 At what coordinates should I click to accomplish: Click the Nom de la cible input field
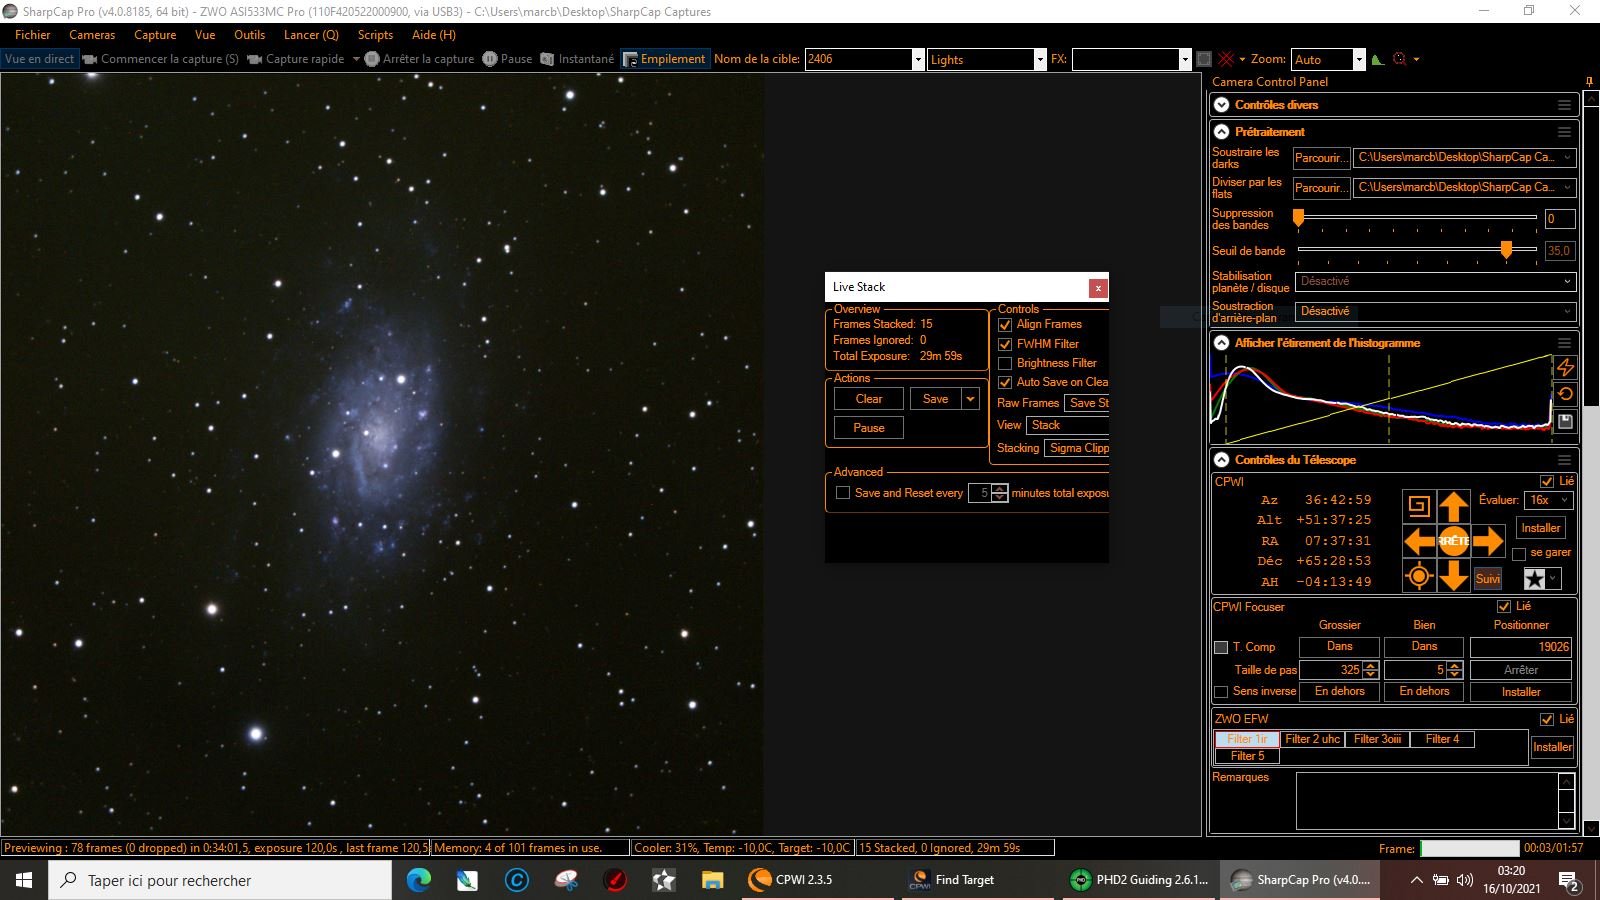858,59
